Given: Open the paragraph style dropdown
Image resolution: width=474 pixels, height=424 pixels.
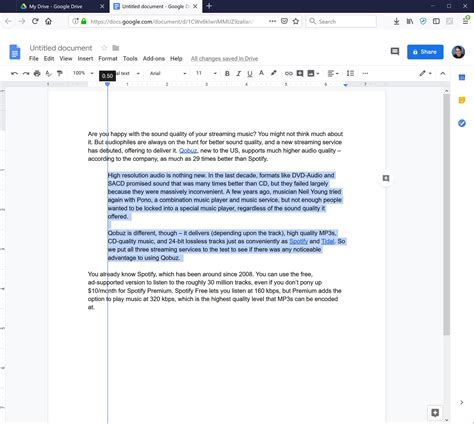Looking at the screenshot, I should [x=128, y=73].
